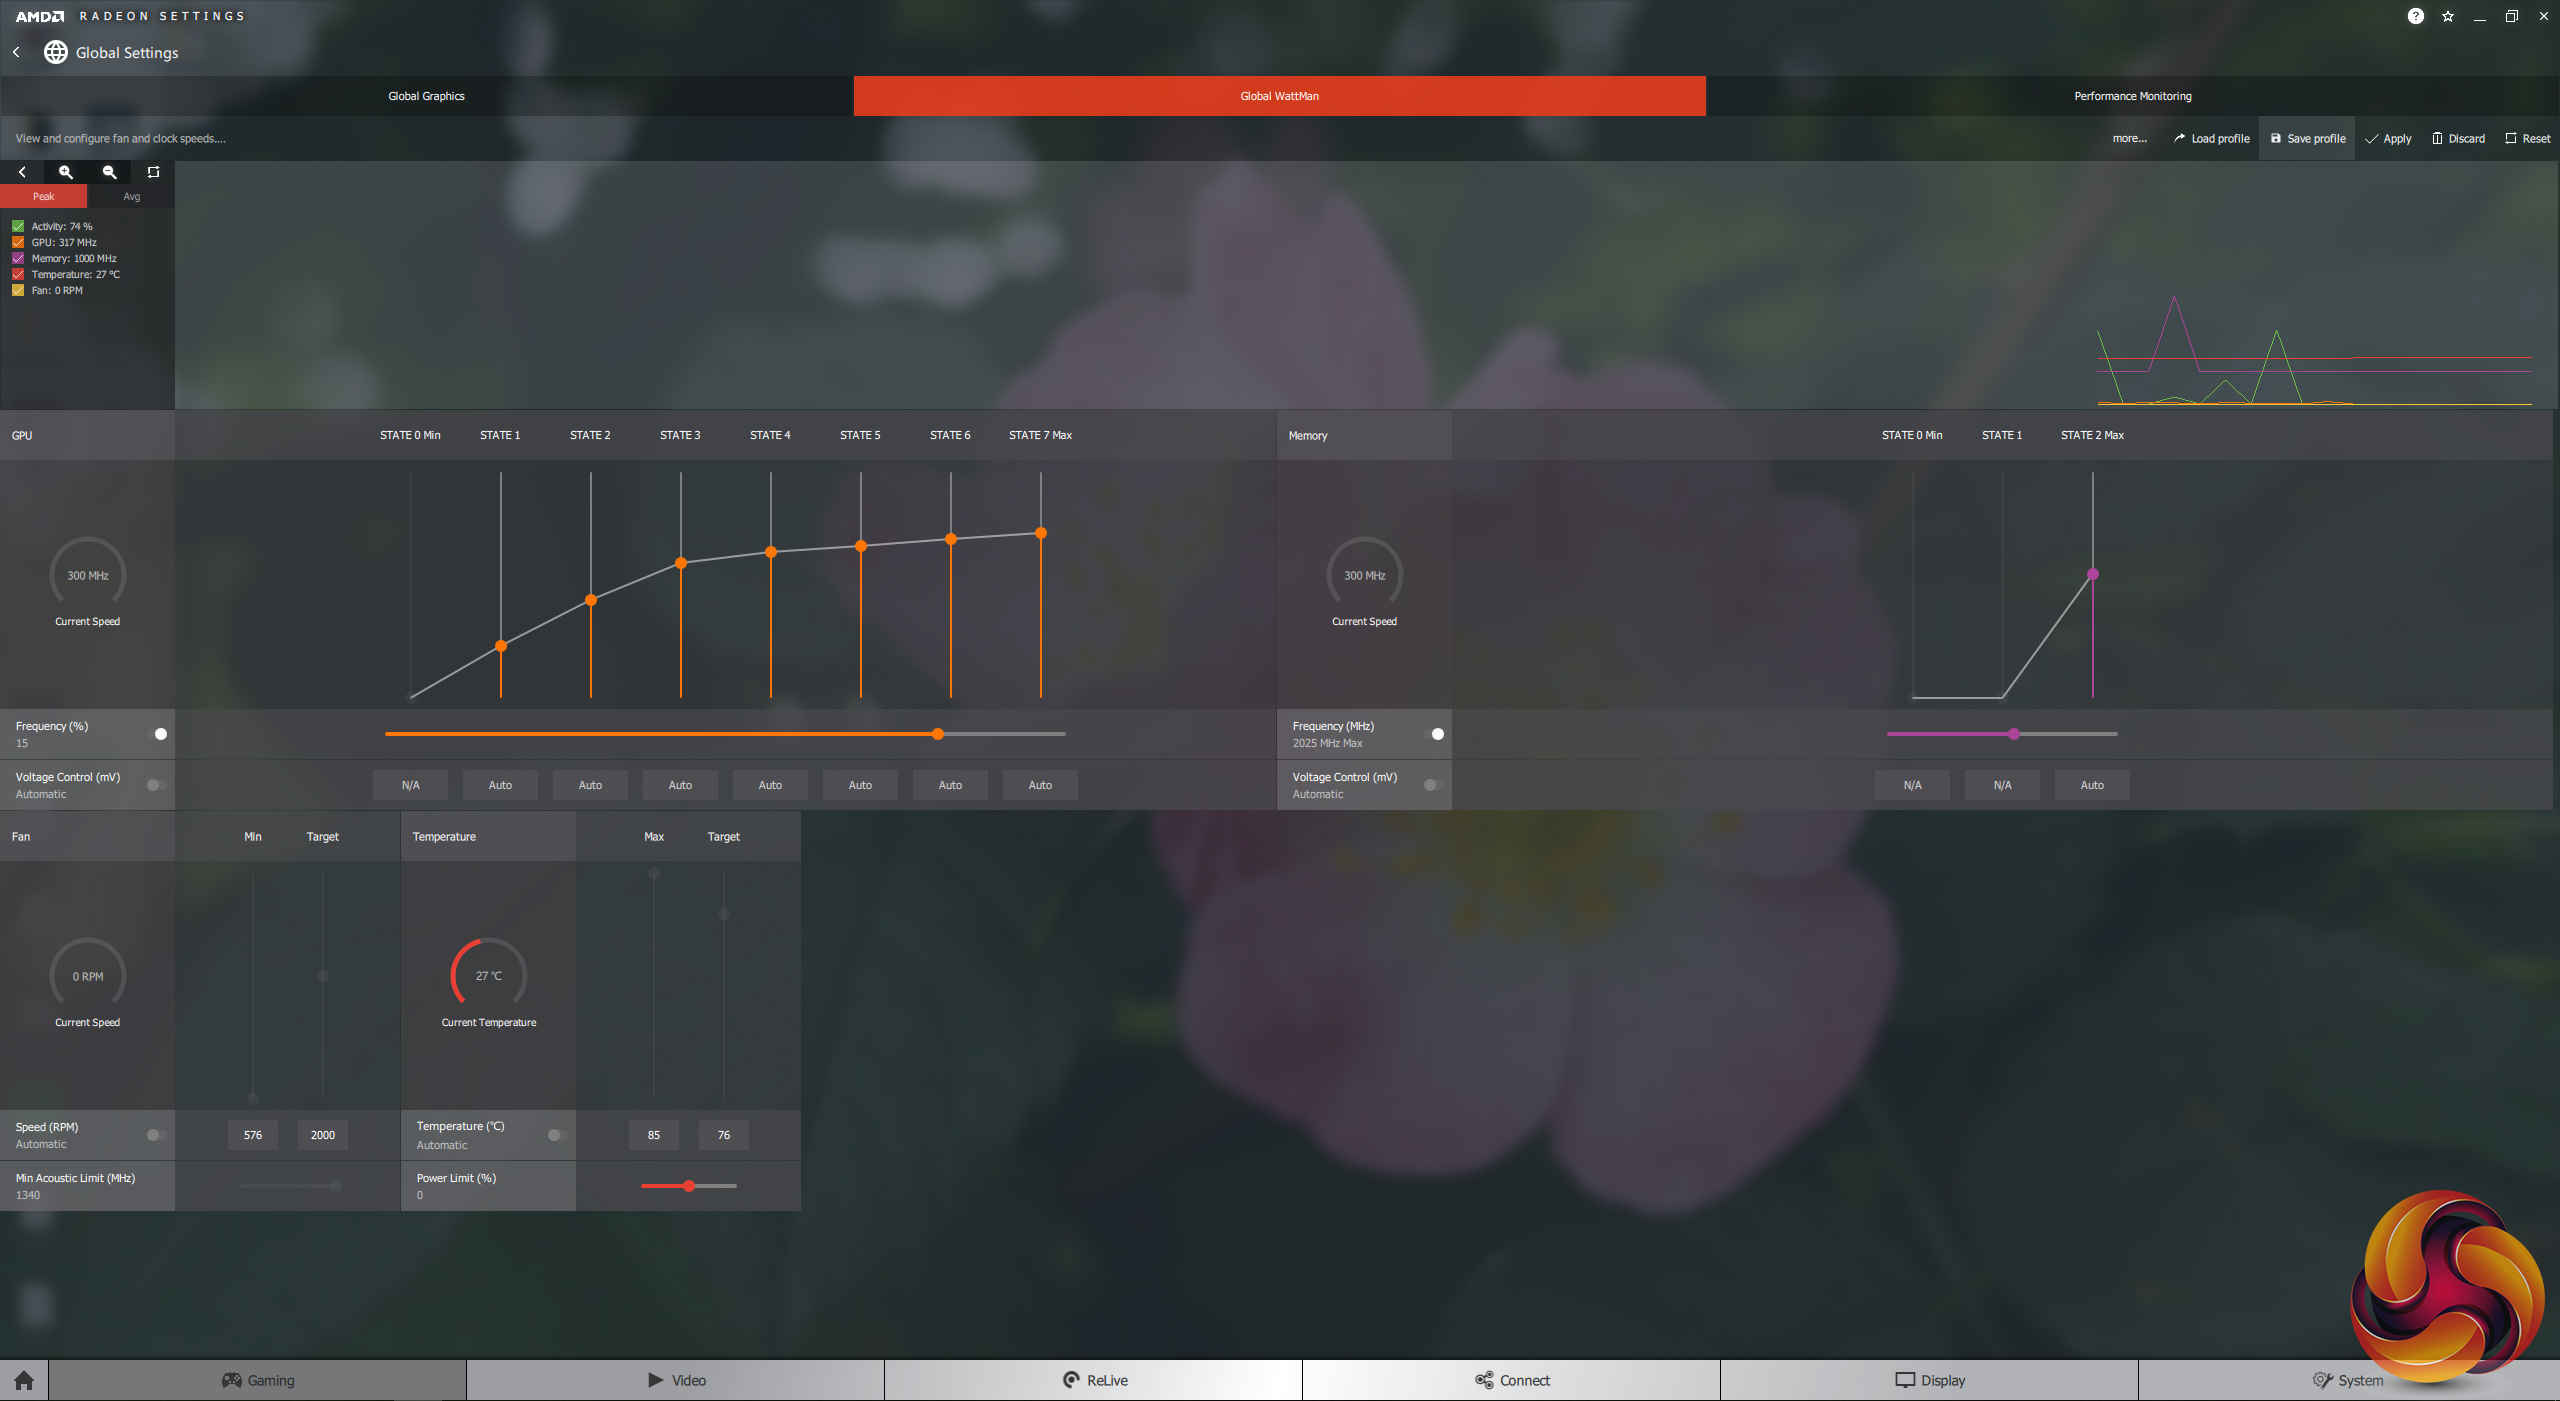Uncheck the Activity graph checkbox
This screenshot has height=1401, width=2560.
pos(18,226)
